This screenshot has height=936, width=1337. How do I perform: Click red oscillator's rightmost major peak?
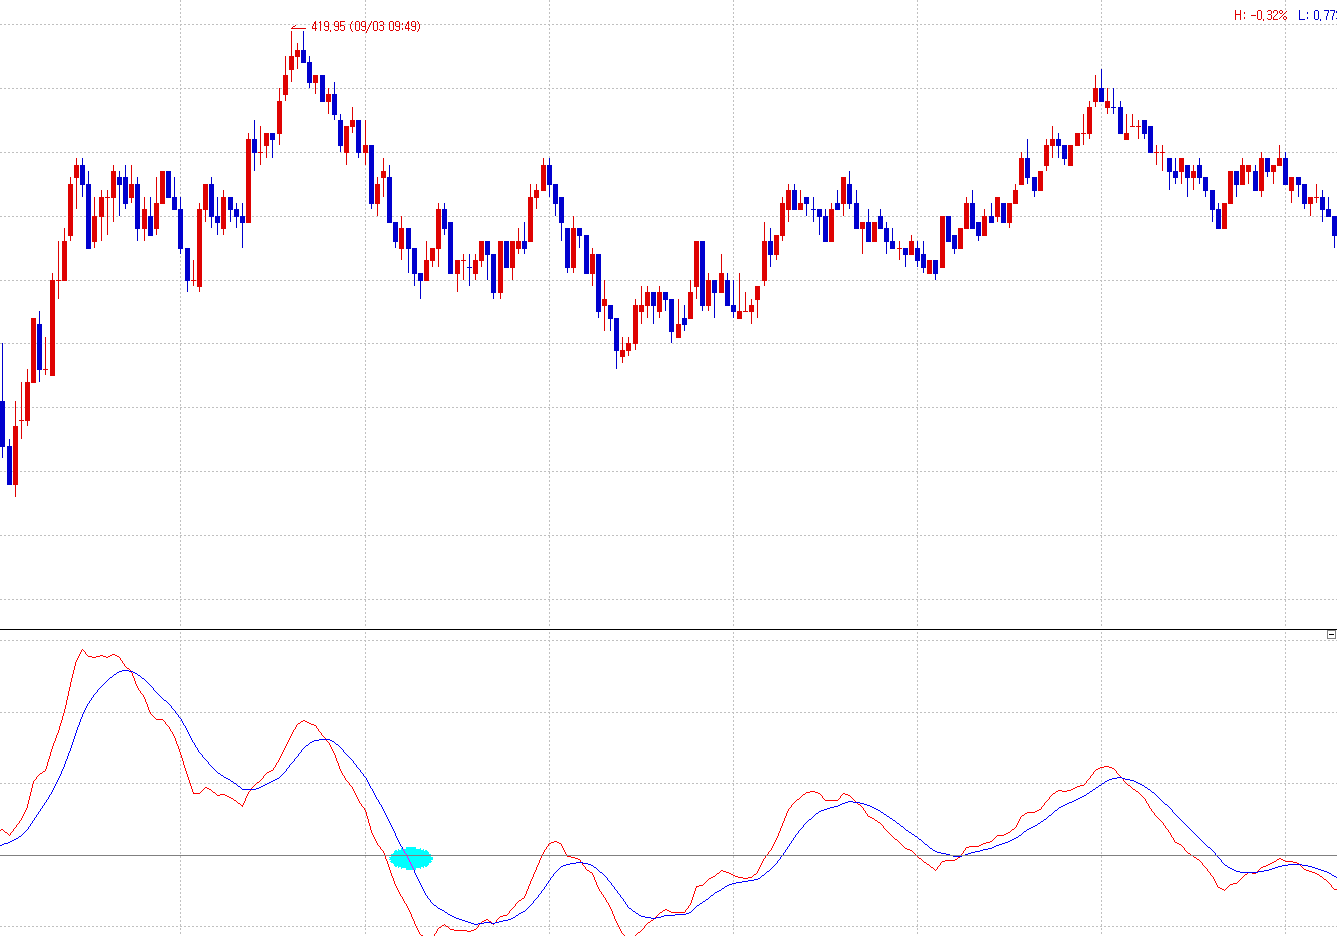pos(1106,767)
